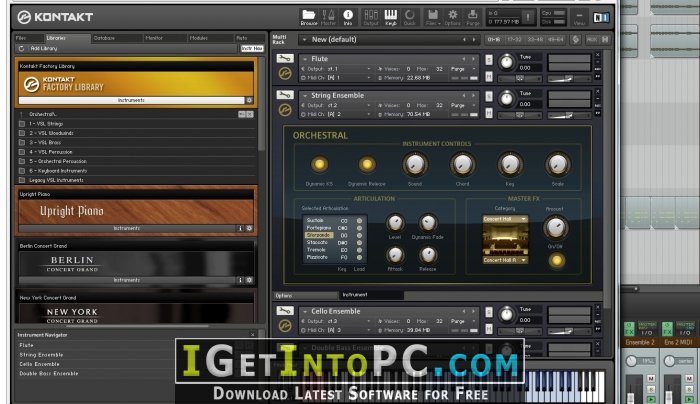Click the Native Instruments NI logo

click(x=601, y=17)
